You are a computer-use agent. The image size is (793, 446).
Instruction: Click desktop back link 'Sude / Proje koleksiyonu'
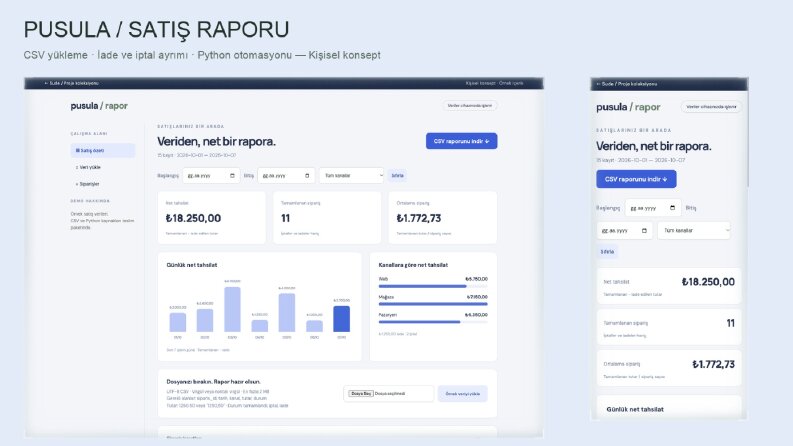tap(71, 83)
